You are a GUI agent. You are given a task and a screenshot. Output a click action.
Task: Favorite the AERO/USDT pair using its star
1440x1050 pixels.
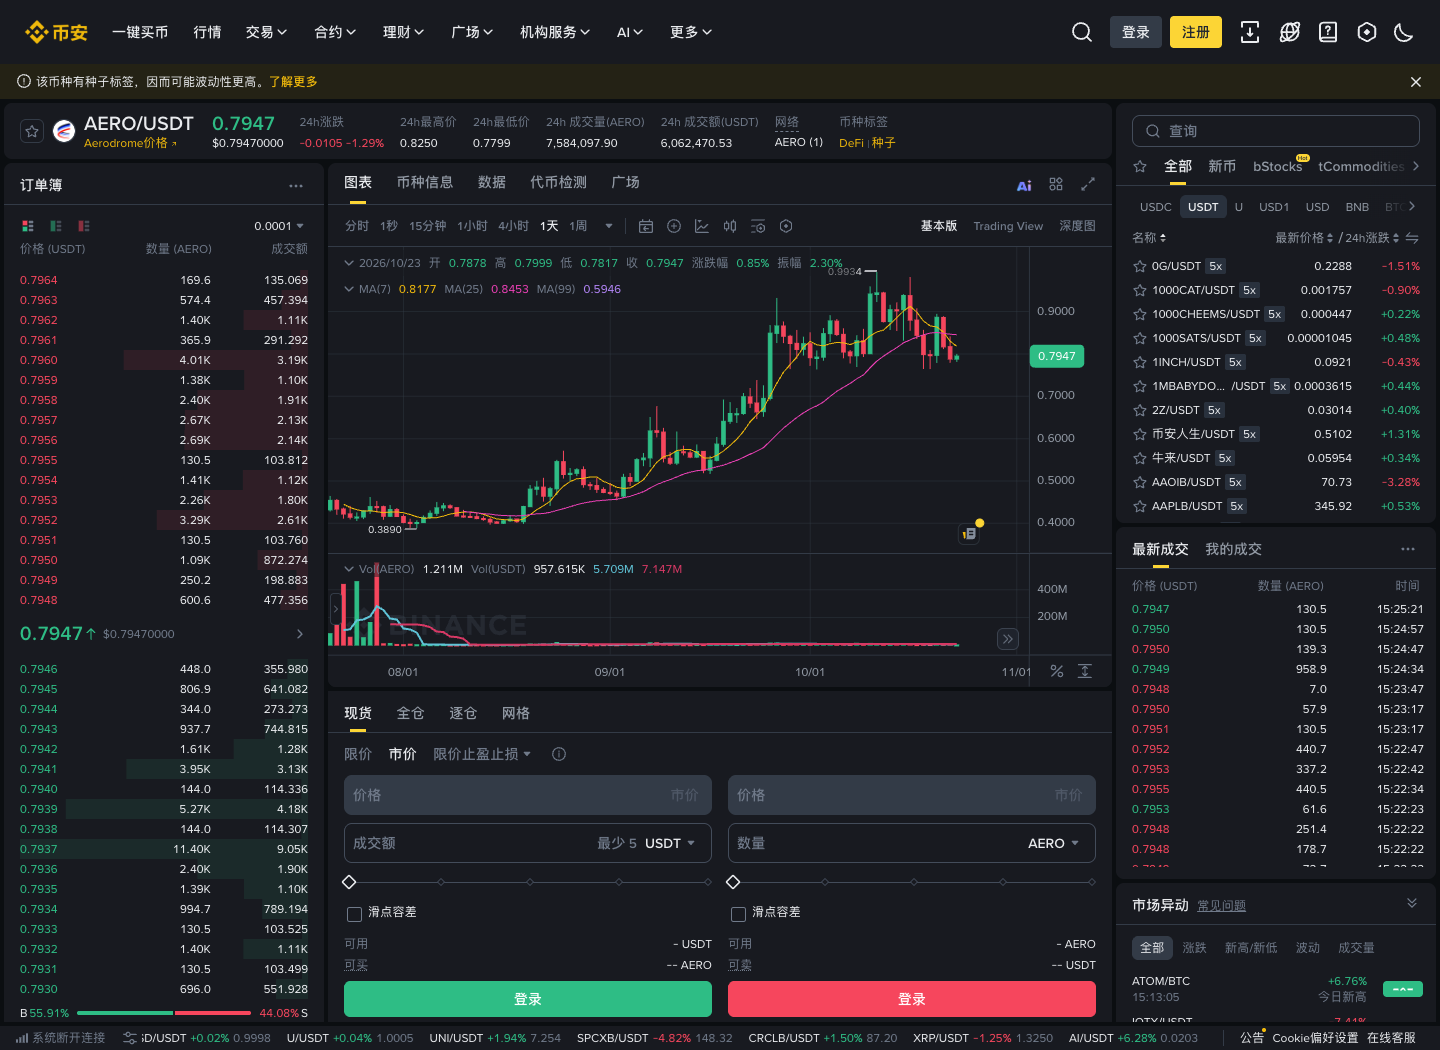click(32, 131)
